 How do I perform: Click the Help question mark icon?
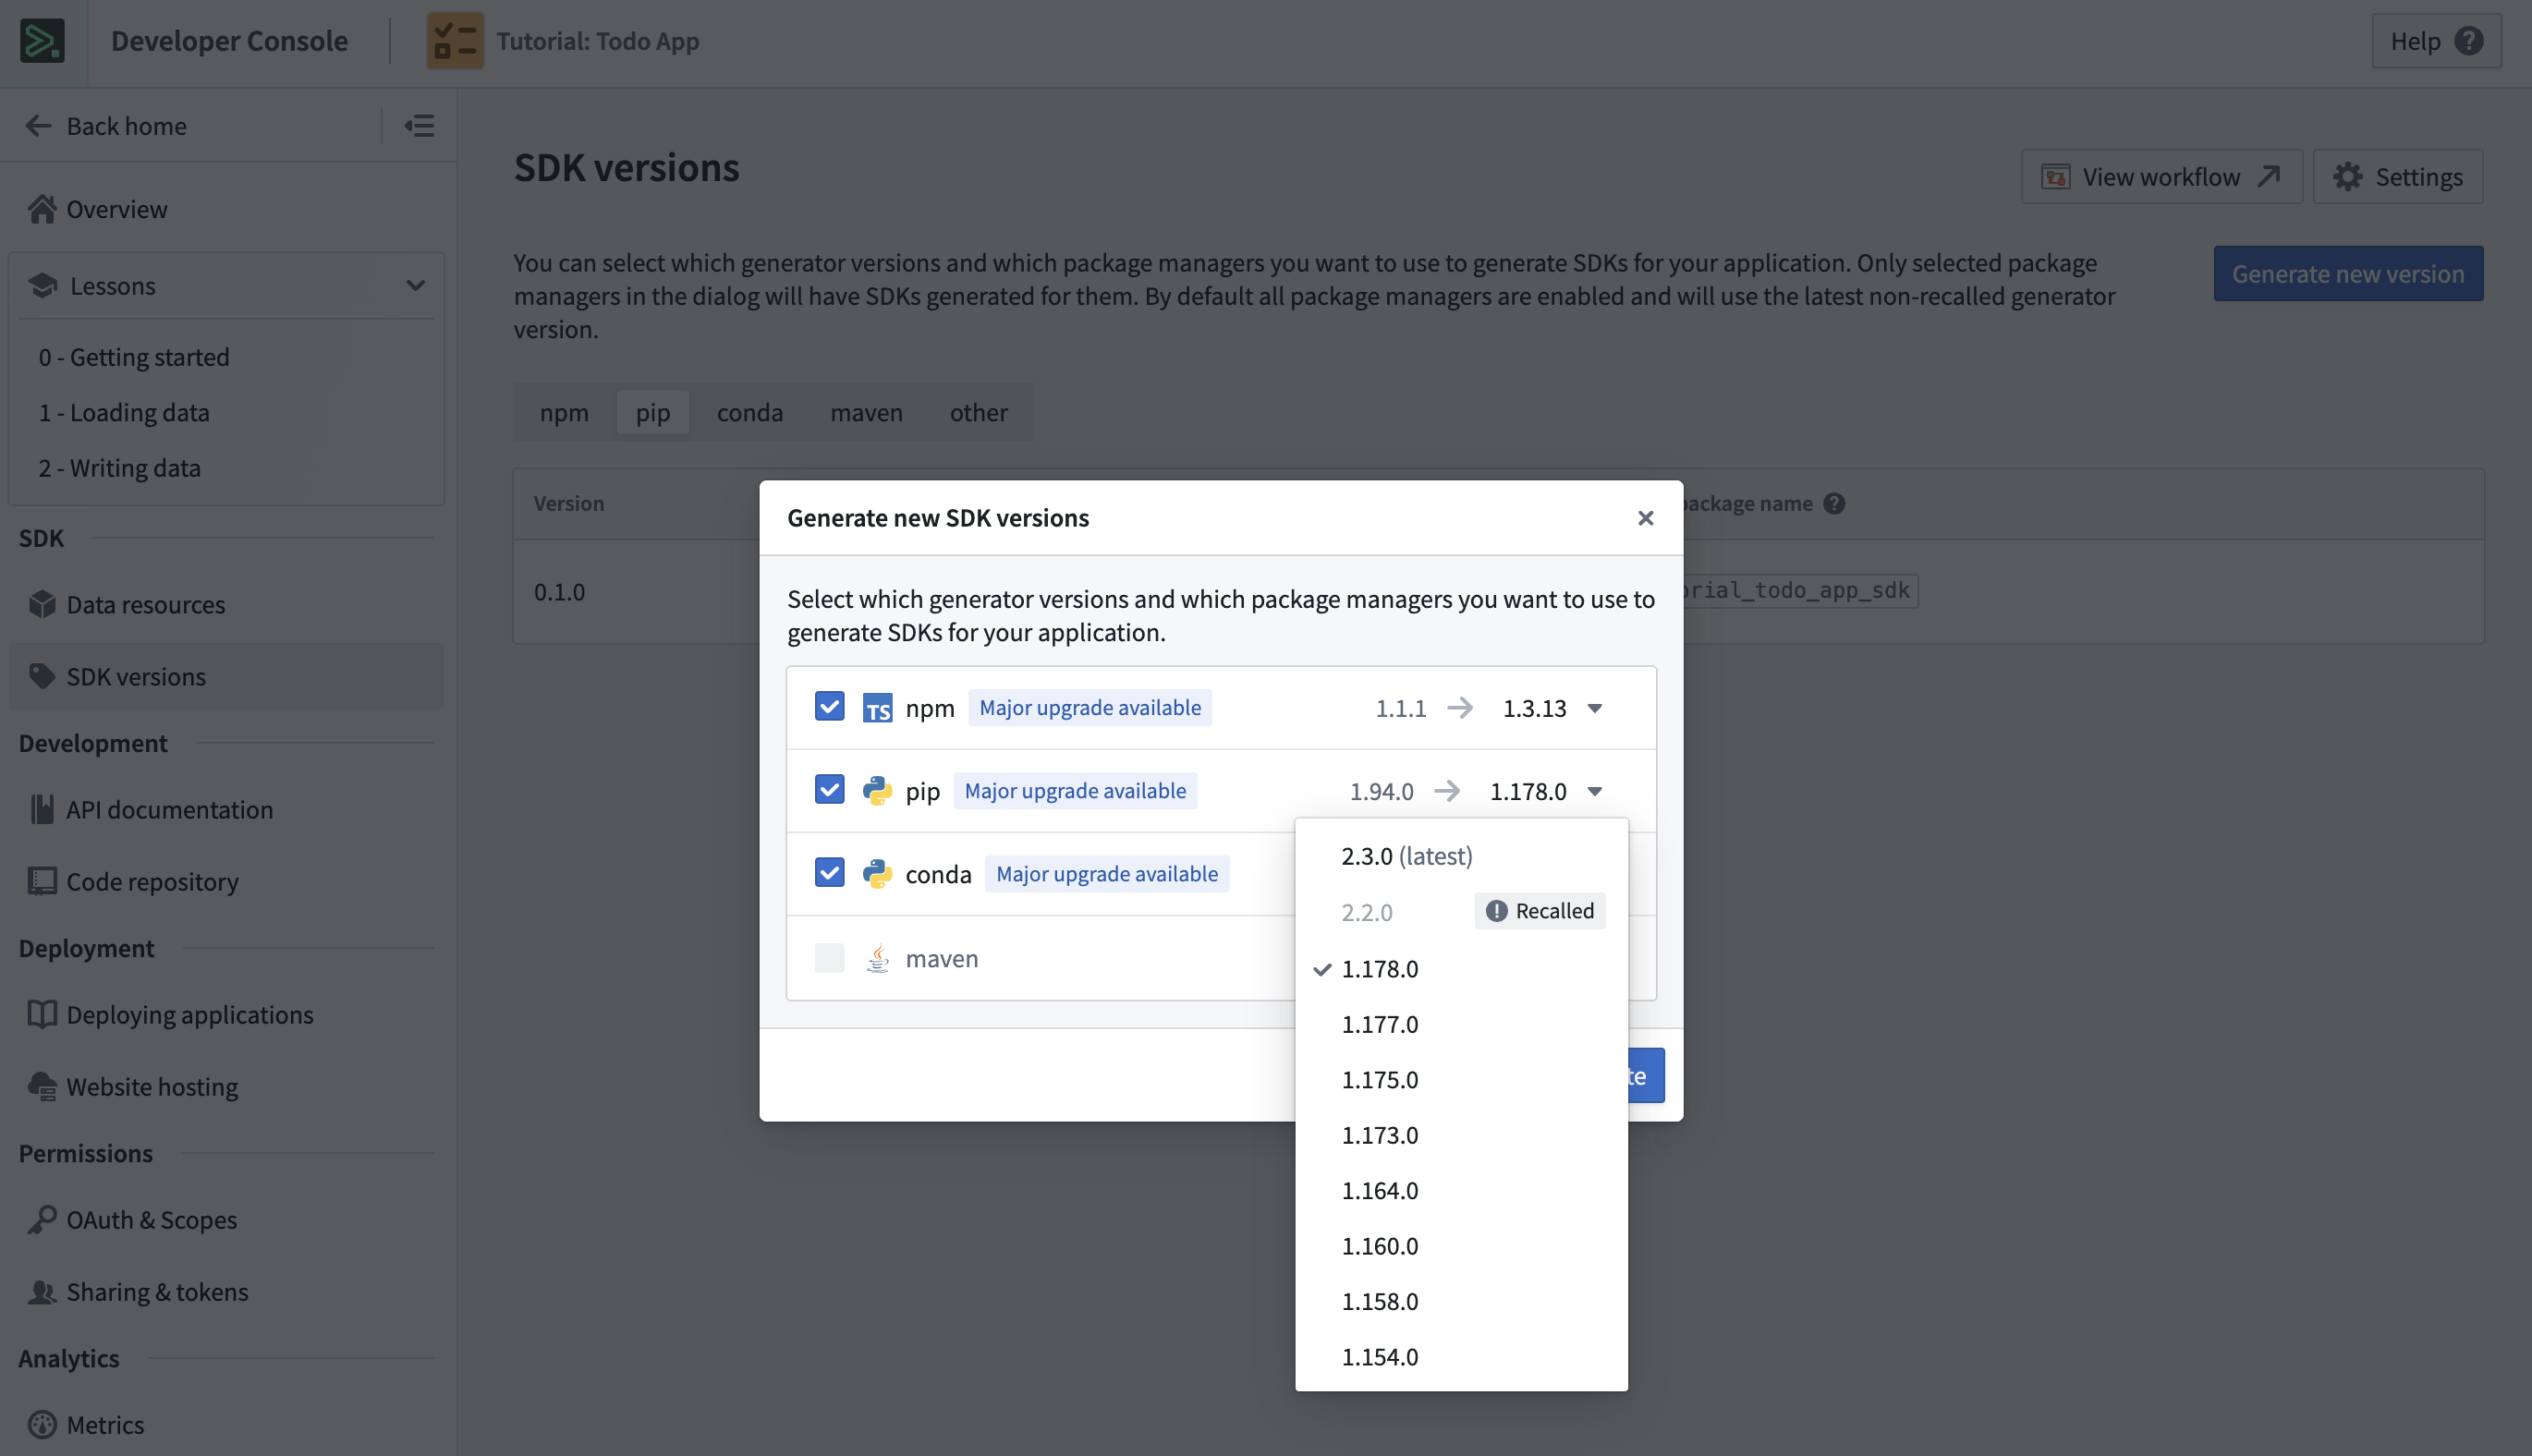[x=2468, y=41]
